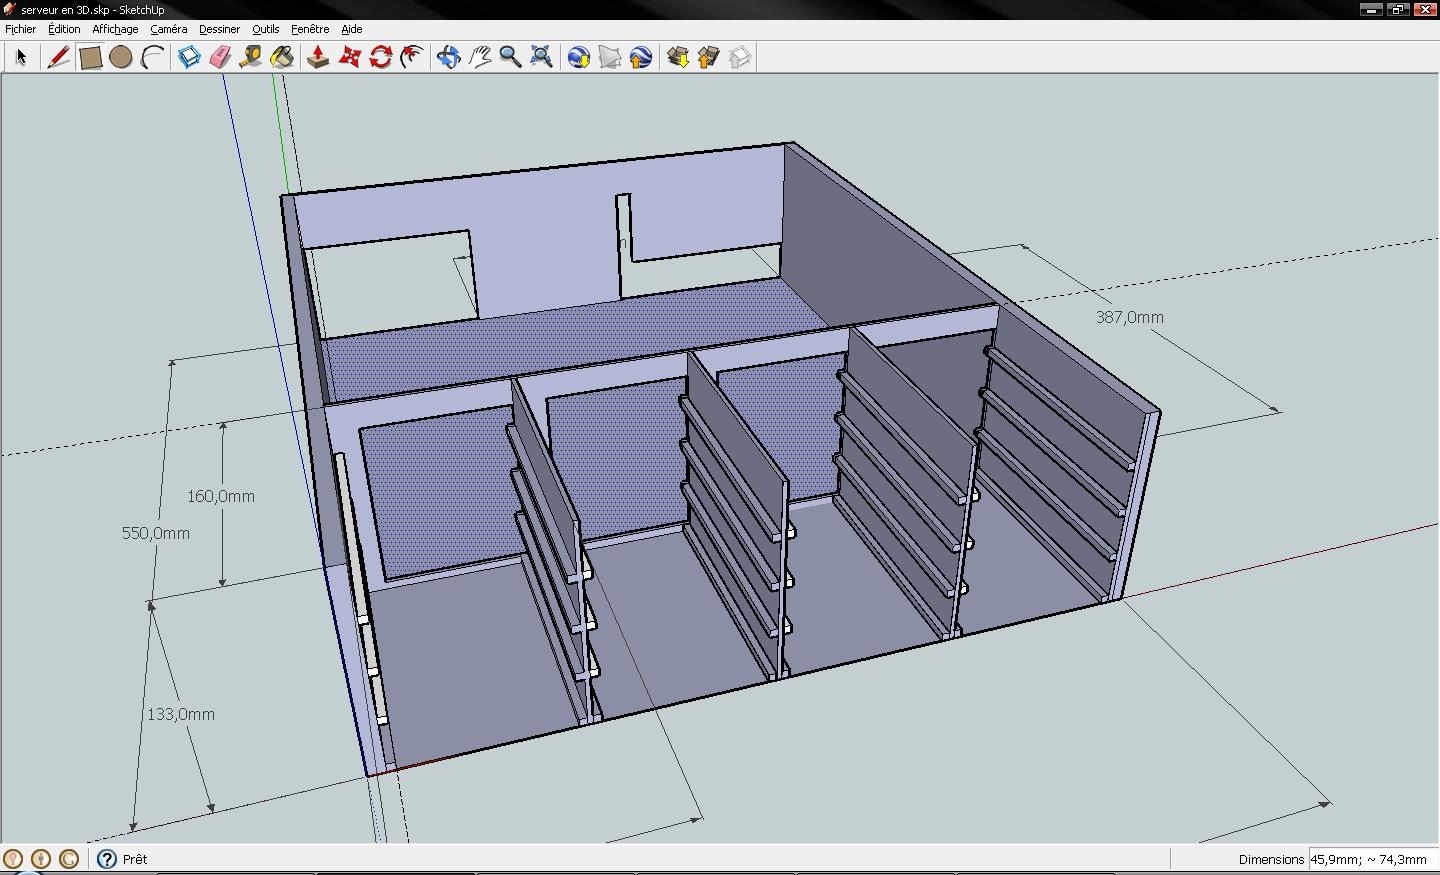Image resolution: width=1440 pixels, height=875 pixels.
Task: Click the 133,0mm dimension label
Action: tap(181, 714)
